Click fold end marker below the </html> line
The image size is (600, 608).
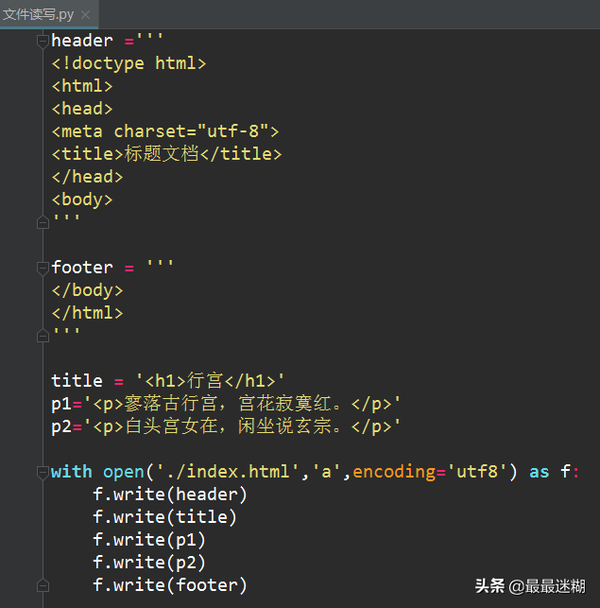[42, 335]
